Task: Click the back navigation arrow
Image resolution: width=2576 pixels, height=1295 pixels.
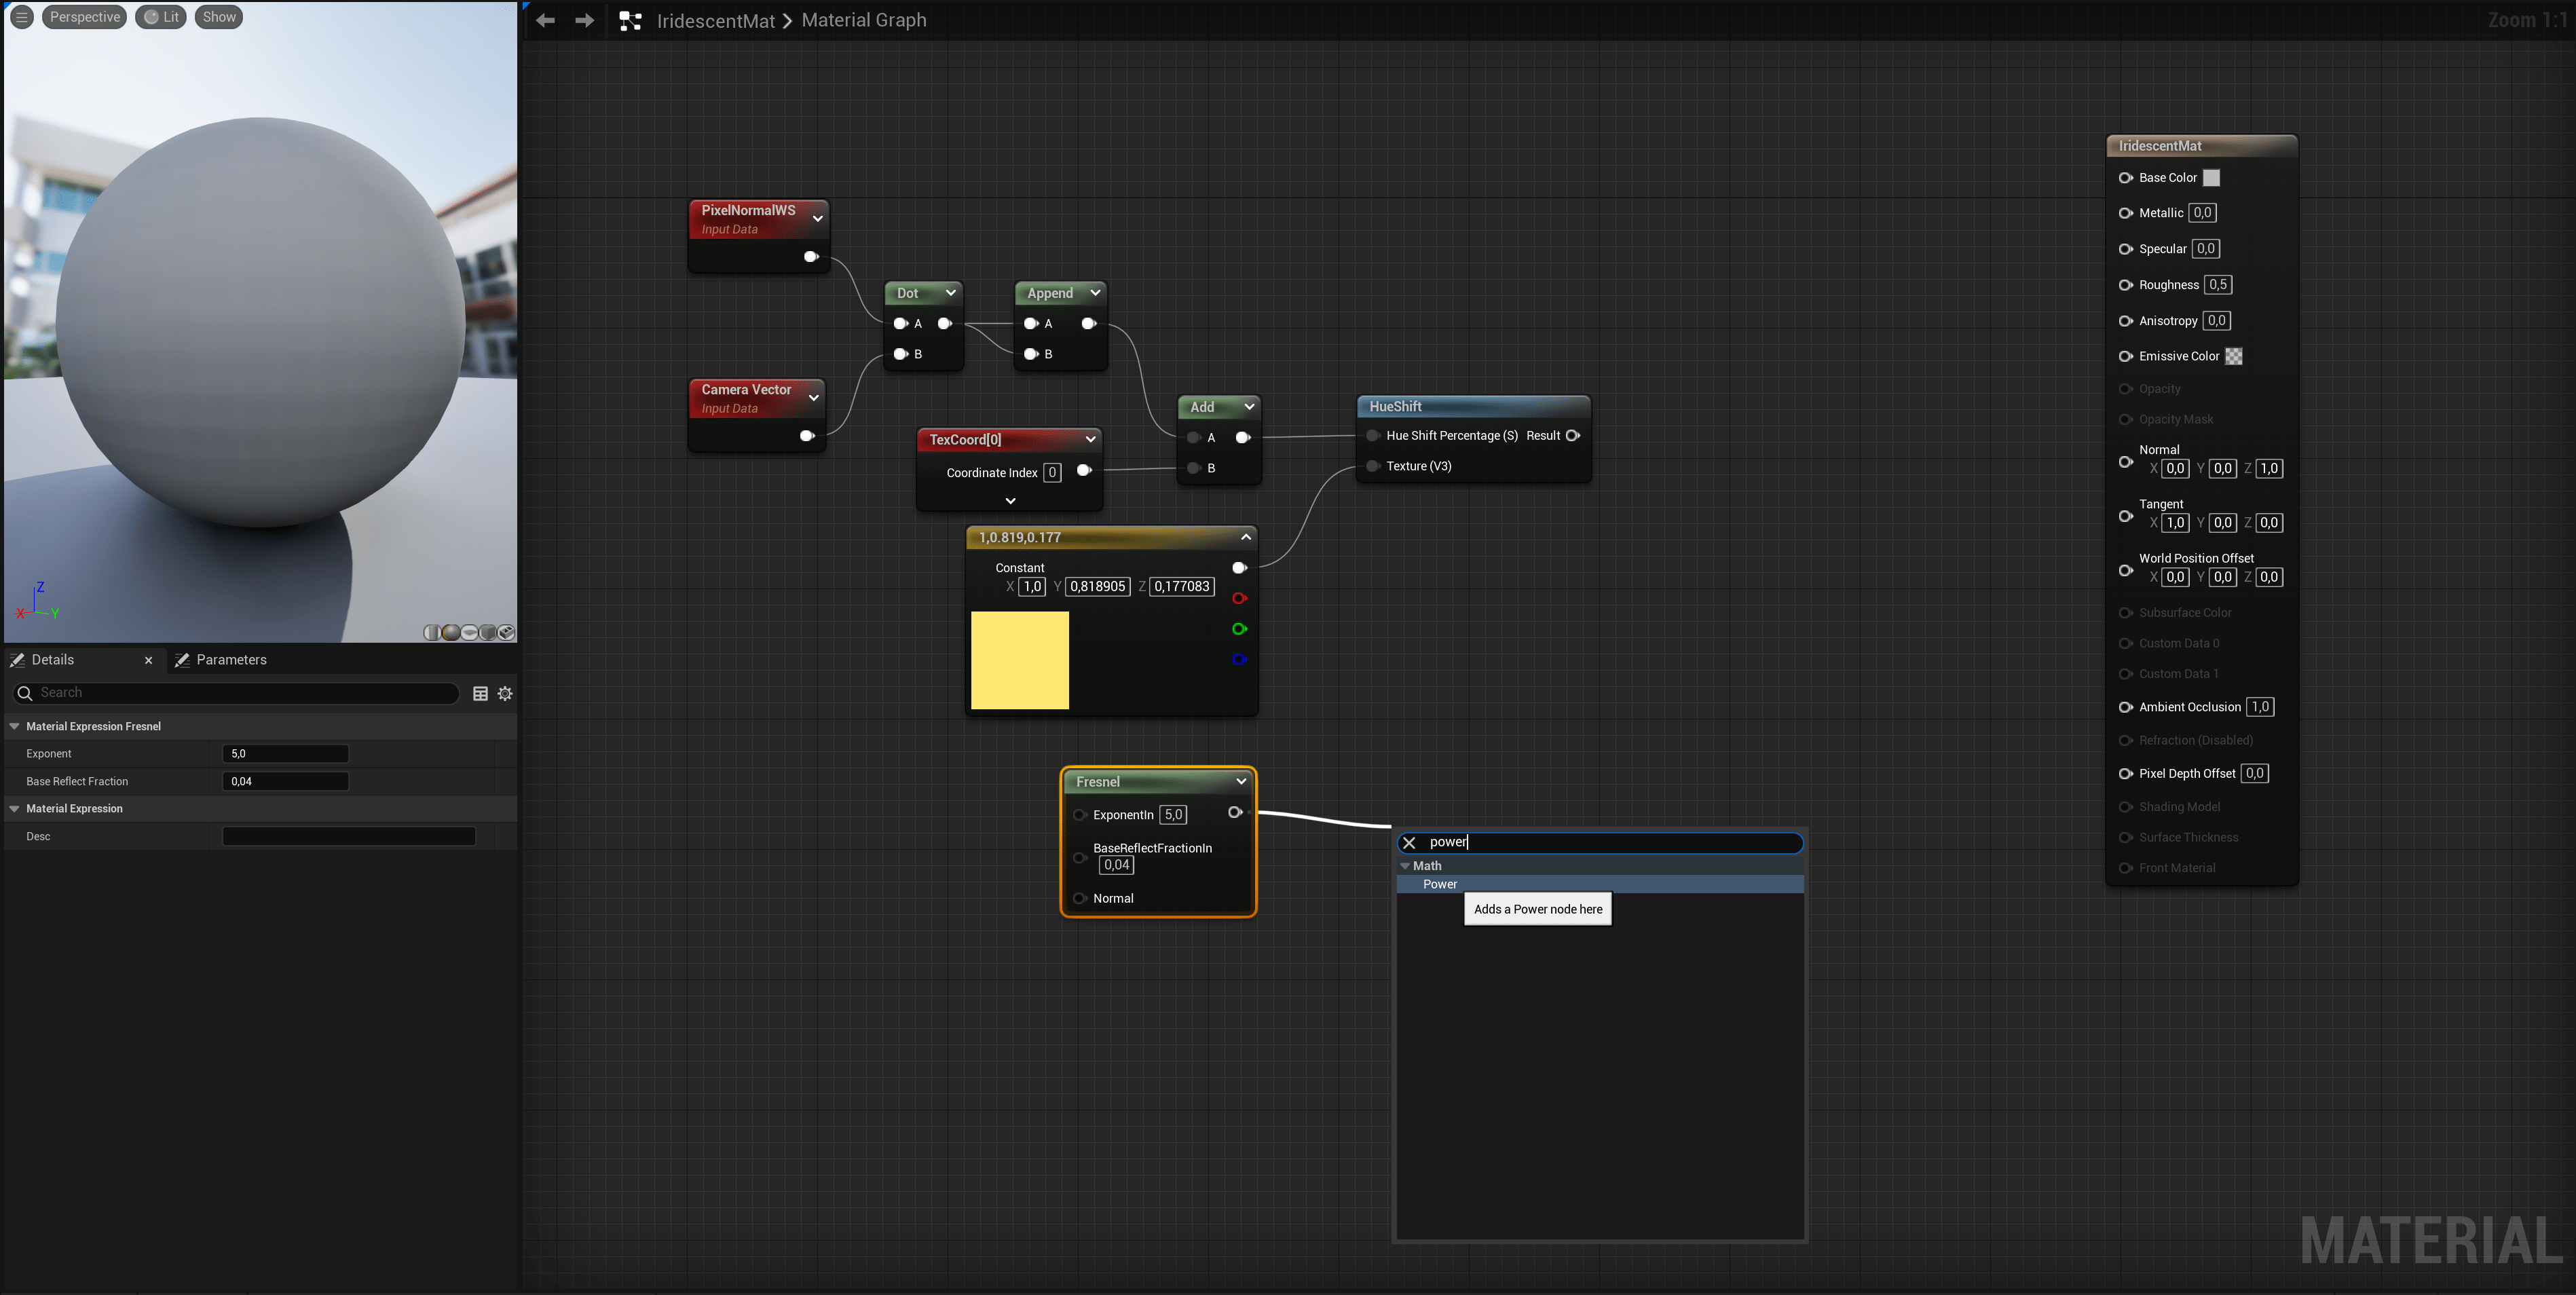Action: (545, 20)
